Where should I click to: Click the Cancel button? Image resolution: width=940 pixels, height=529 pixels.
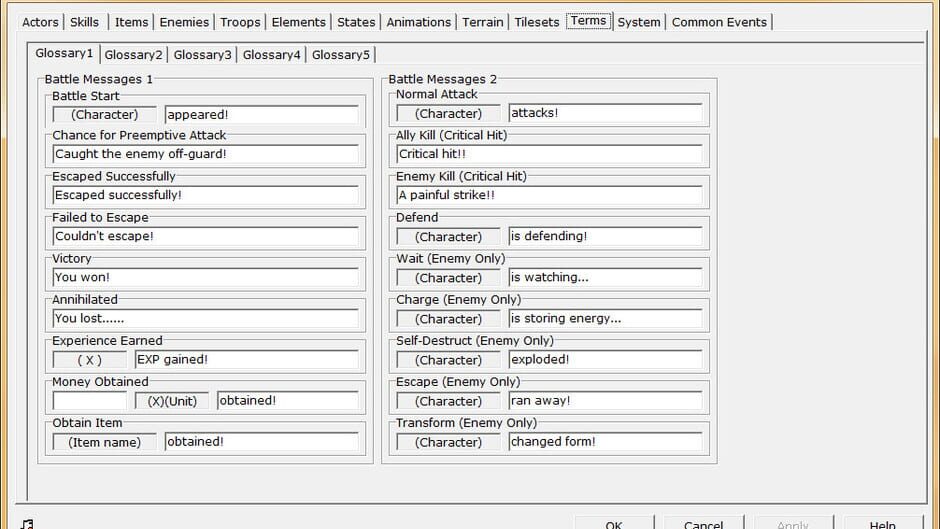pyautogui.click(x=703, y=523)
